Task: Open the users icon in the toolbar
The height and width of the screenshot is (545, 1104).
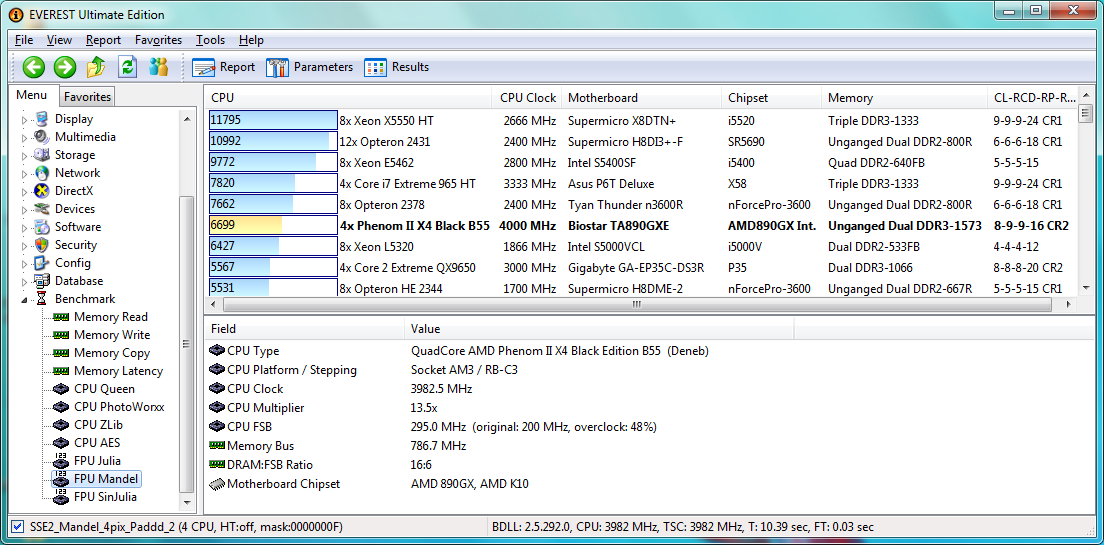Action: [x=158, y=67]
